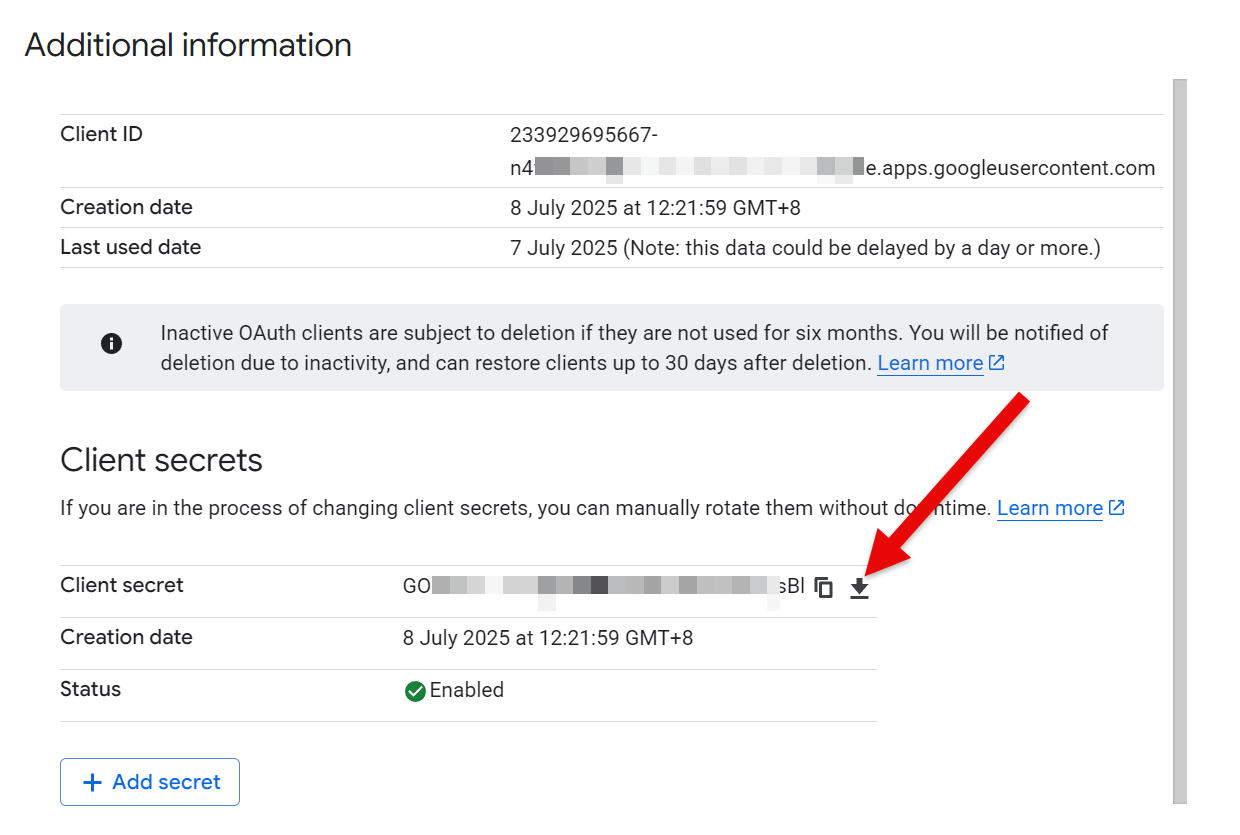
Task: Select the Client ID number starting 233929695667
Action: point(584,135)
